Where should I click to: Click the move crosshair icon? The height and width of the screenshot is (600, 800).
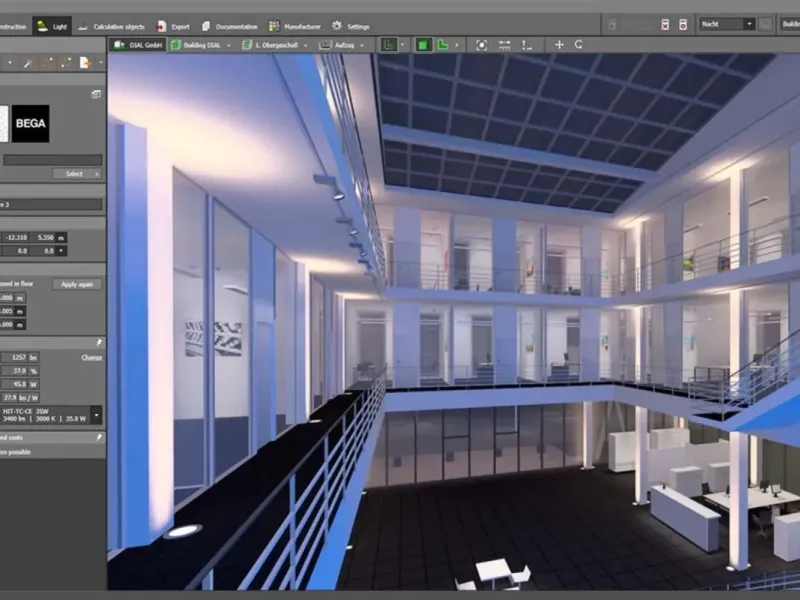pyautogui.click(x=559, y=45)
